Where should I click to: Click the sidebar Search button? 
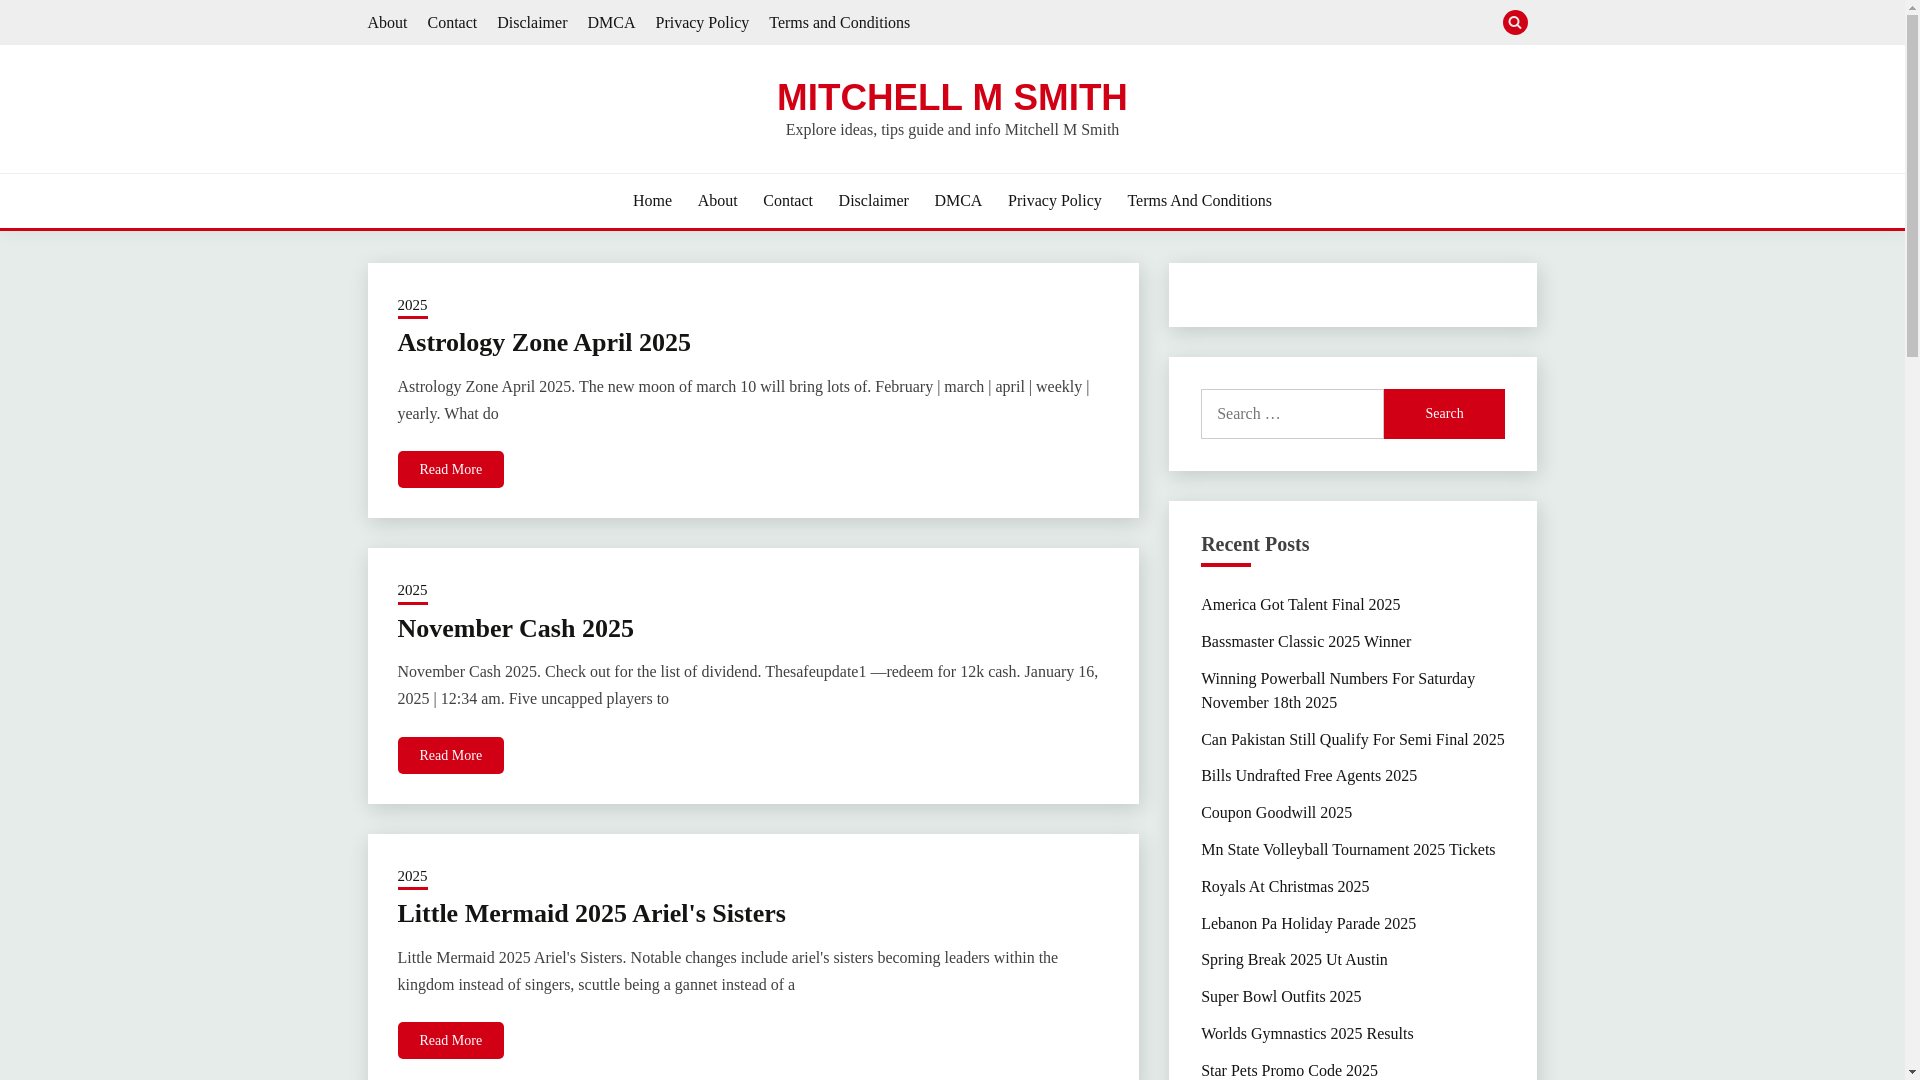(1444, 414)
